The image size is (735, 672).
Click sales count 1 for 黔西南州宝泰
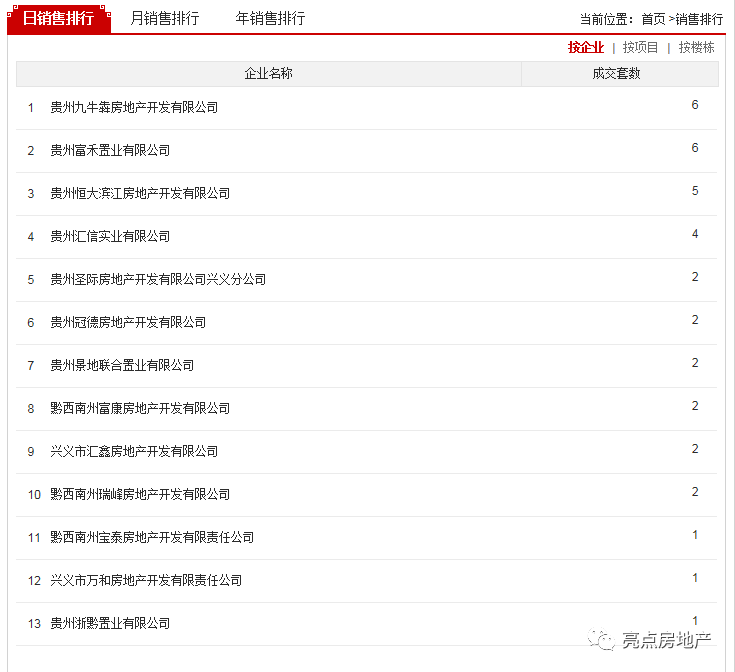click(695, 535)
